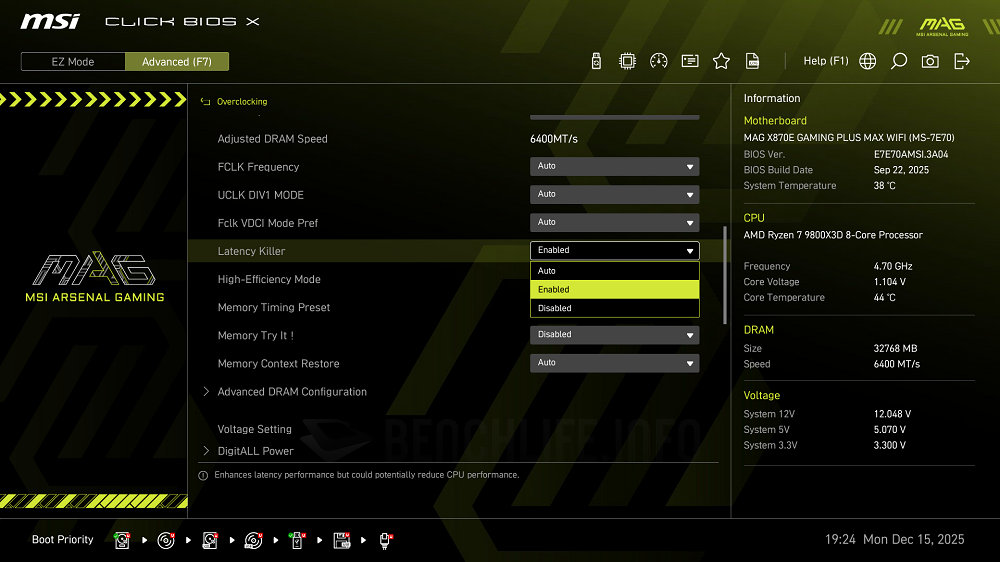The image size is (1000, 562).
Task: Change language via the globe icon
Action: (868, 61)
